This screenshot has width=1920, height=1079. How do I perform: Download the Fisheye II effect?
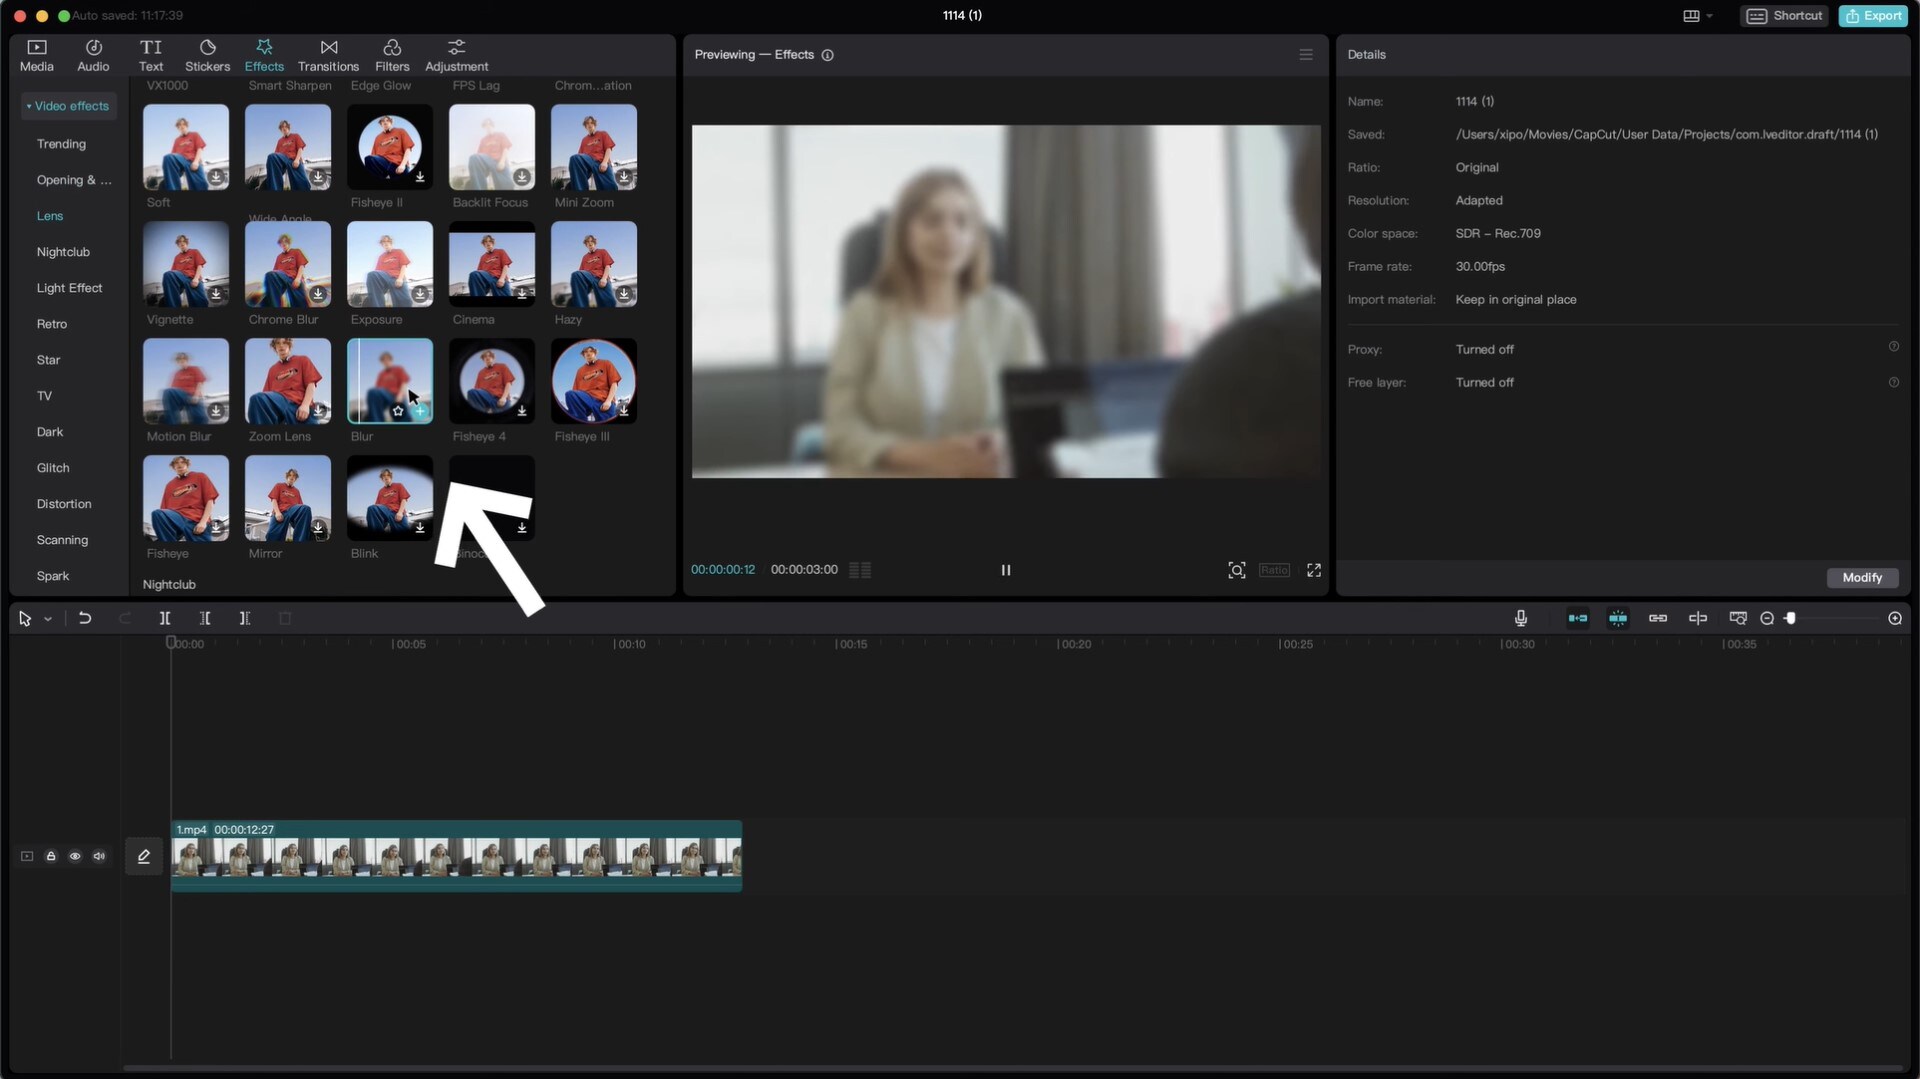(420, 177)
